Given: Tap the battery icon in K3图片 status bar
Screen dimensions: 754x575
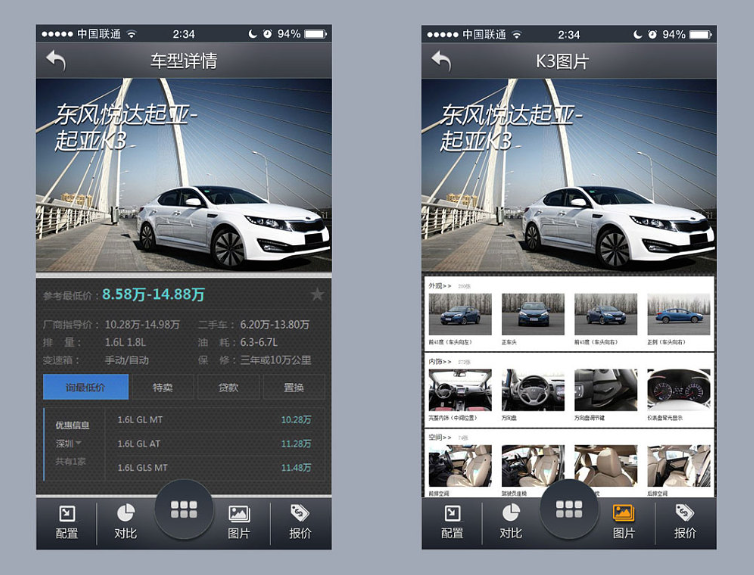Looking at the screenshot, I should coord(701,35).
